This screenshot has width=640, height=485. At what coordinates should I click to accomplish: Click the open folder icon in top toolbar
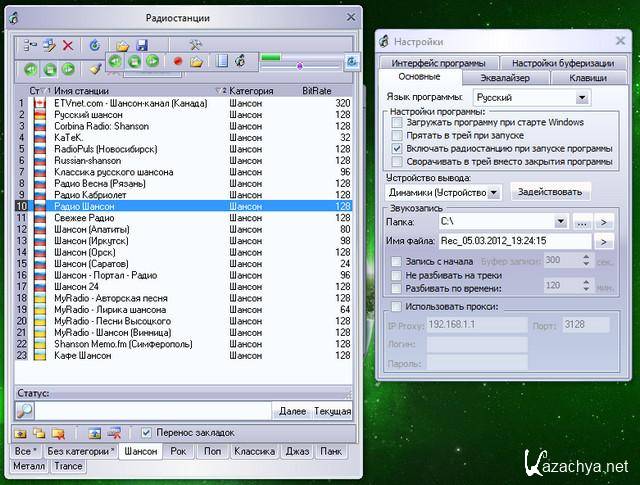coord(122,45)
